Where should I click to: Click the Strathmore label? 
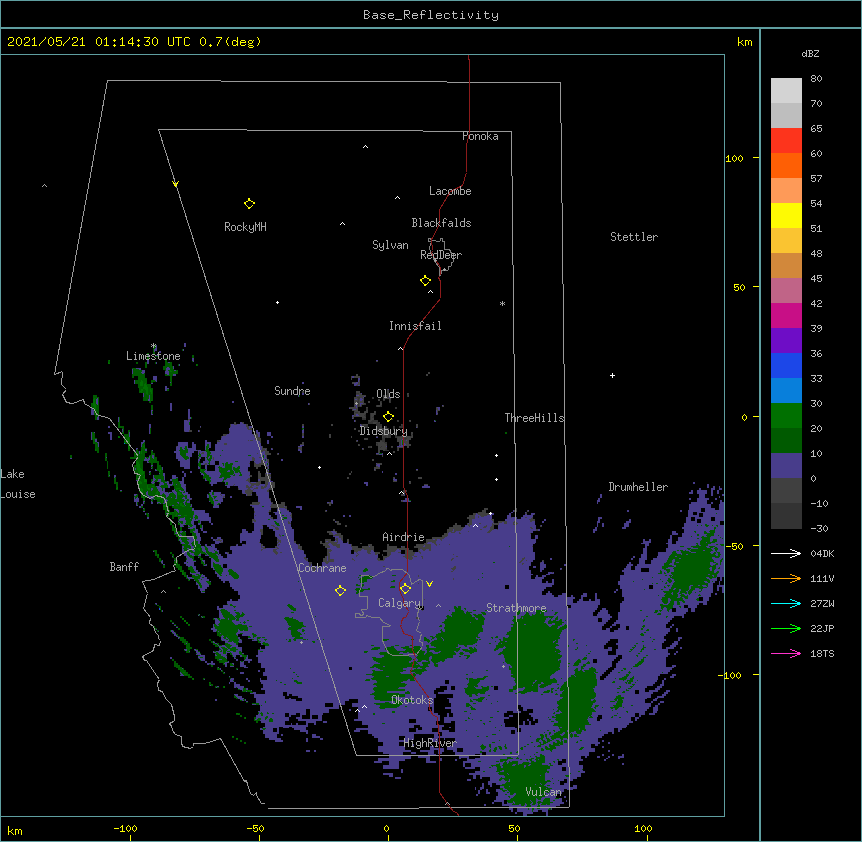pyautogui.click(x=516, y=608)
